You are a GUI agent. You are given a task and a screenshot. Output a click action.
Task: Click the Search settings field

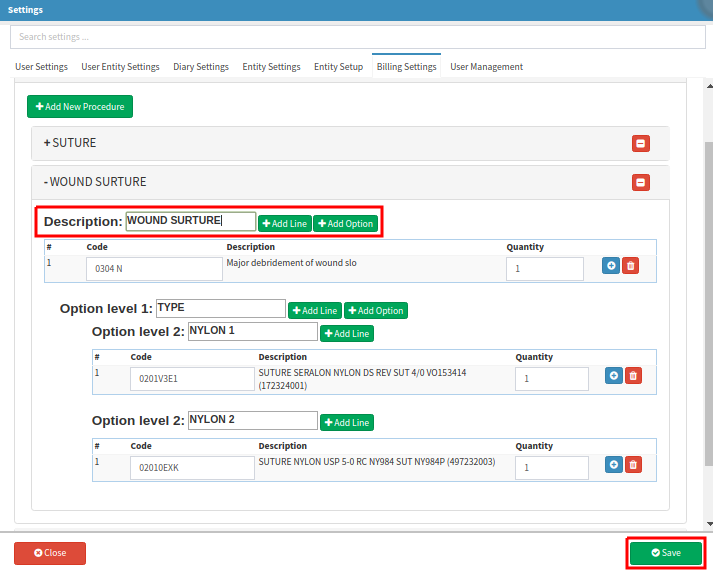coord(356,37)
